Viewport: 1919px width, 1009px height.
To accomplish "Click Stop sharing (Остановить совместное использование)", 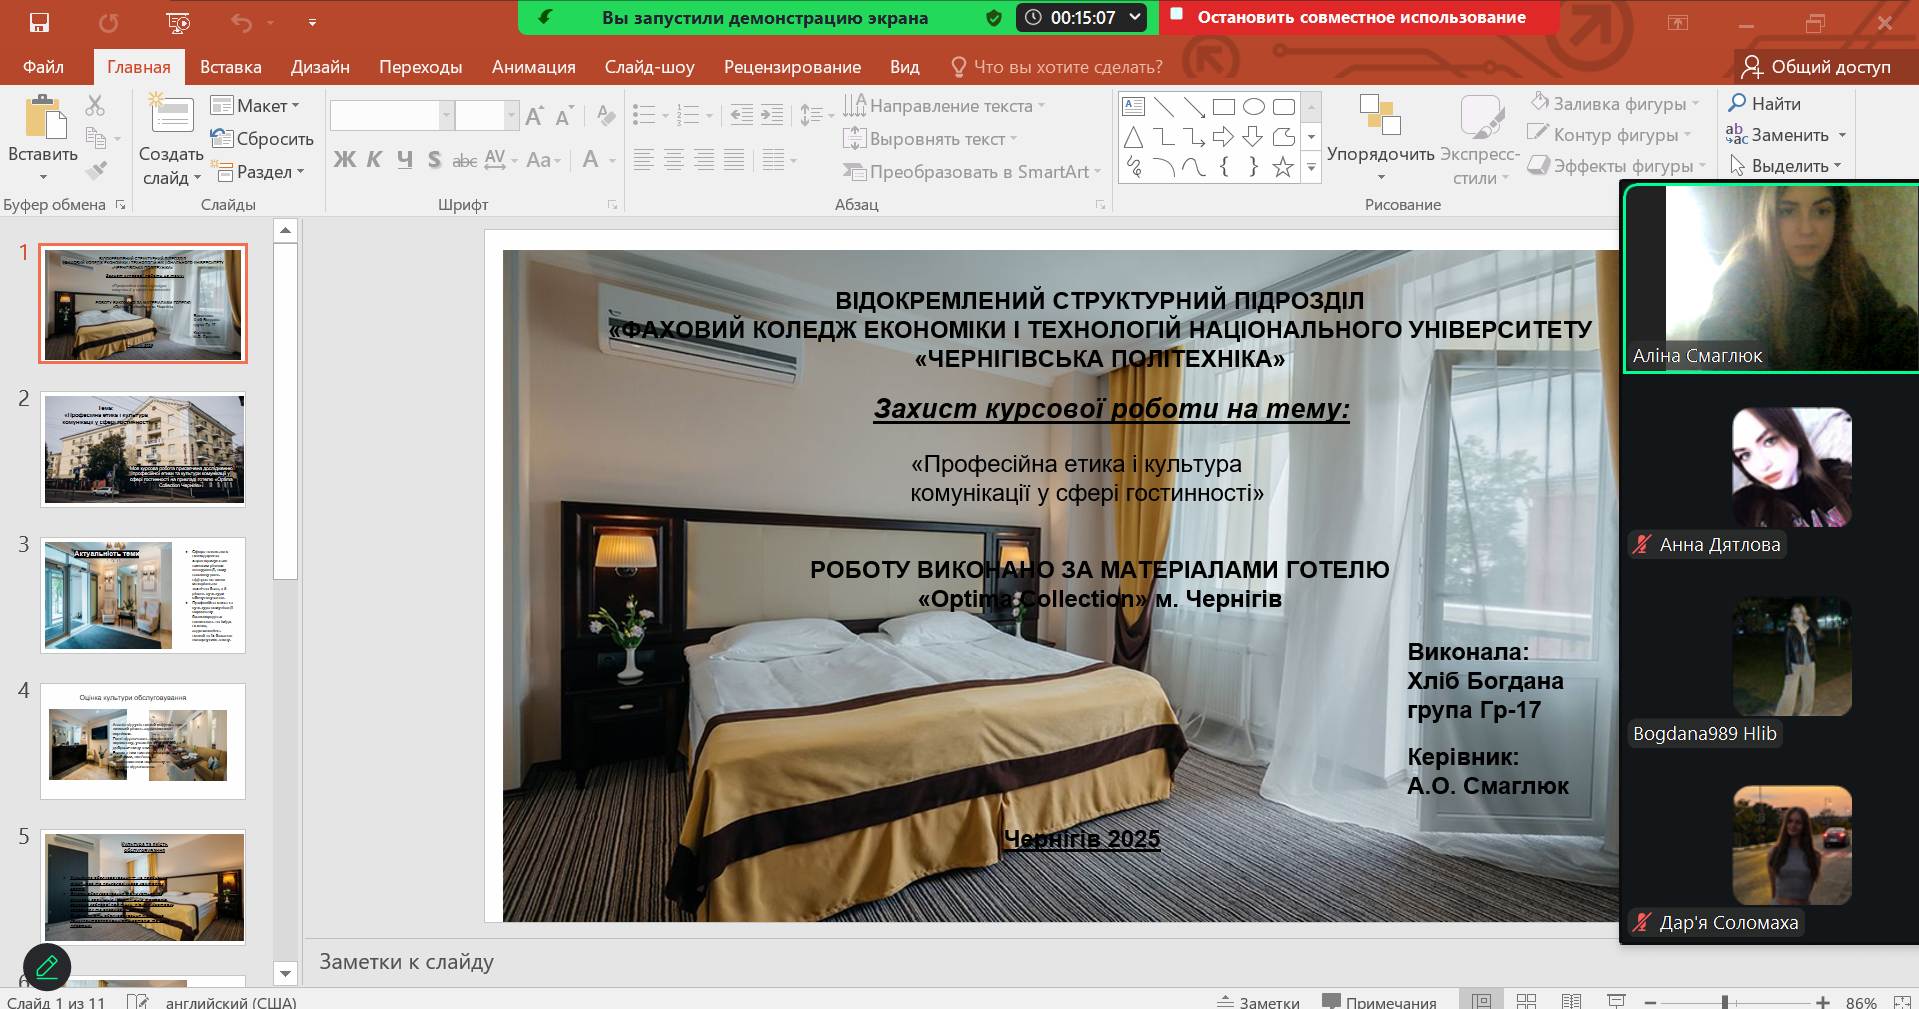I will [x=1360, y=17].
